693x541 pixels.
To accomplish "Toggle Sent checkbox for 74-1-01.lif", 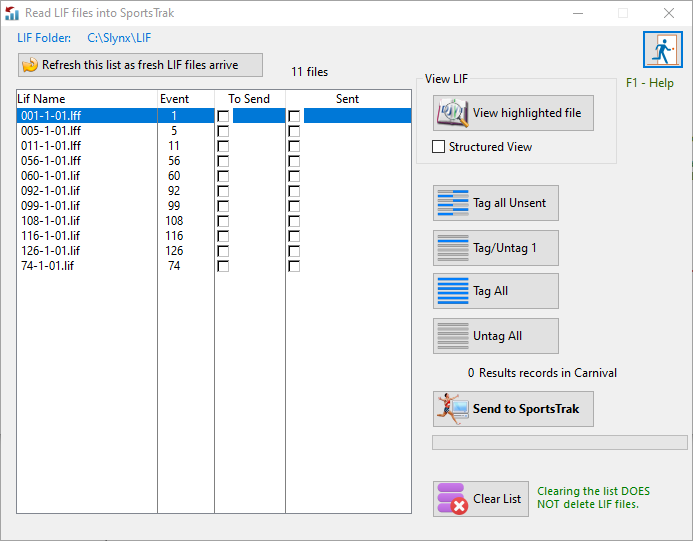I will click(294, 267).
